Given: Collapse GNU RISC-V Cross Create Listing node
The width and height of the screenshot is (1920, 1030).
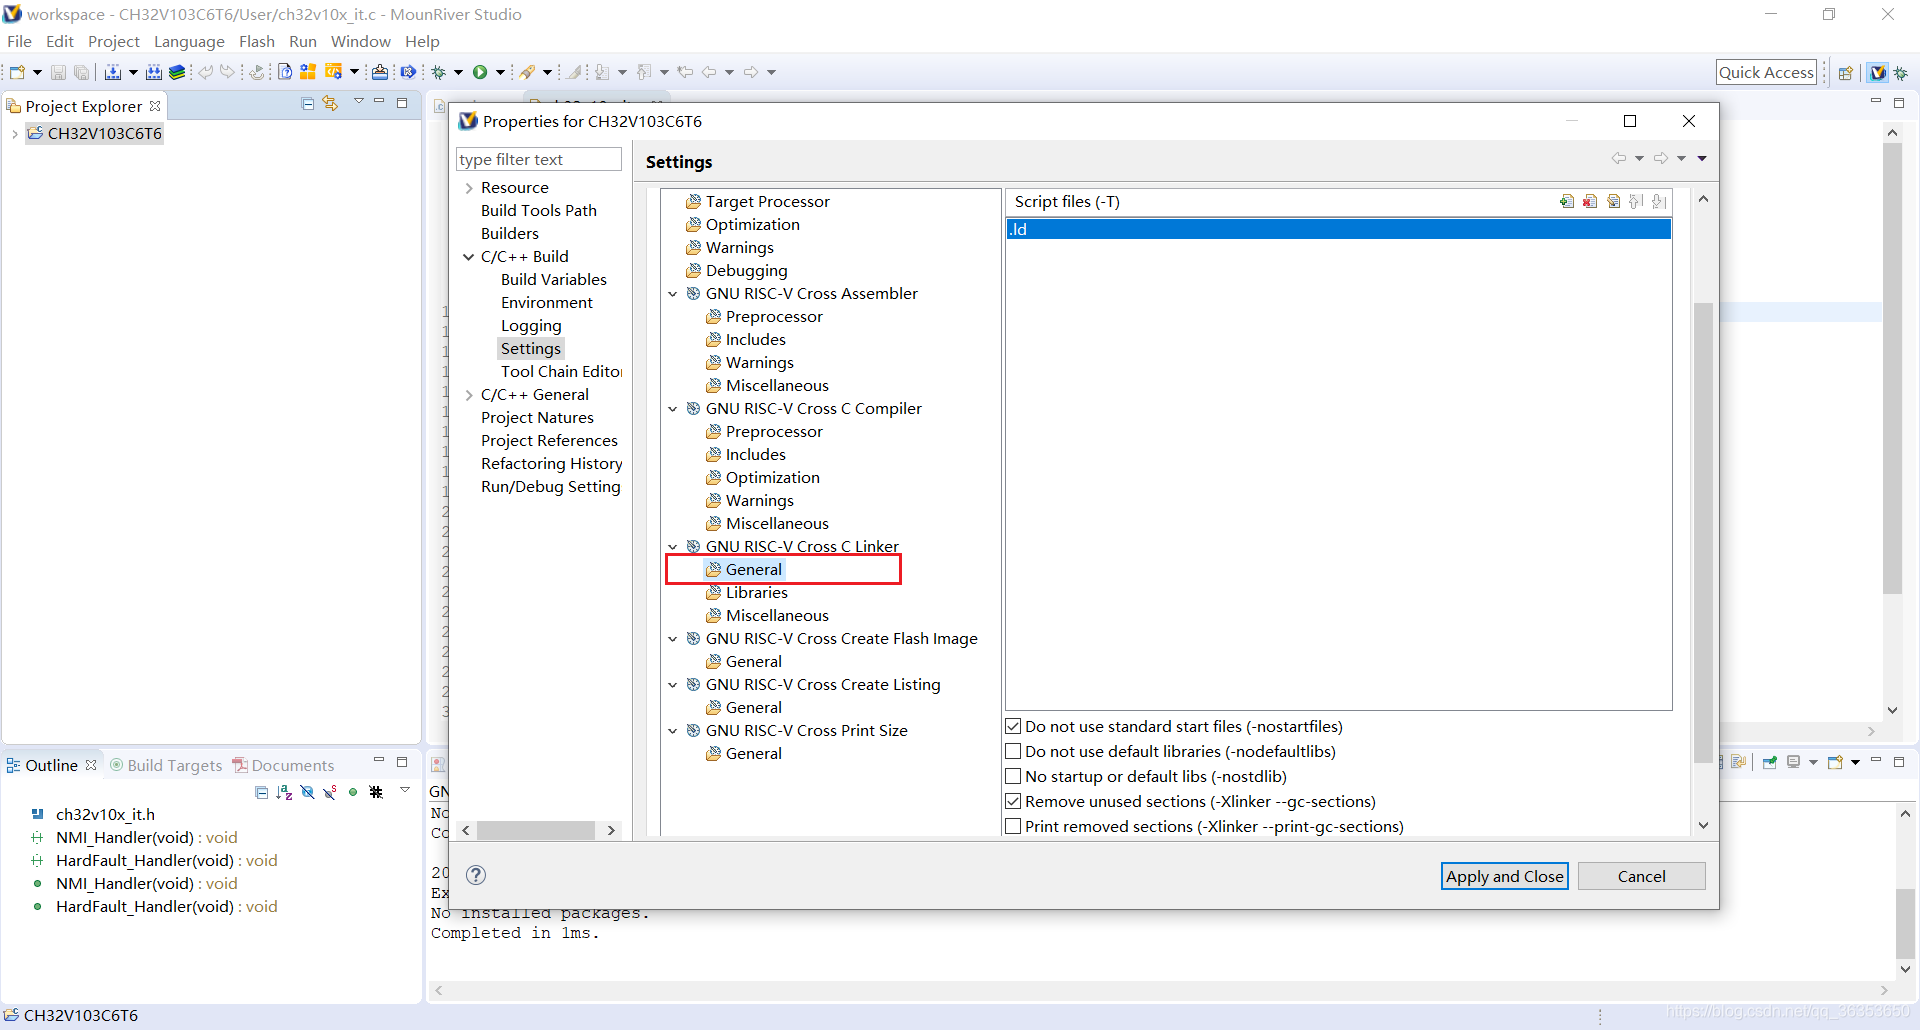Looking at the screenshot, I should pyautogui.click(x=673, y=685).
